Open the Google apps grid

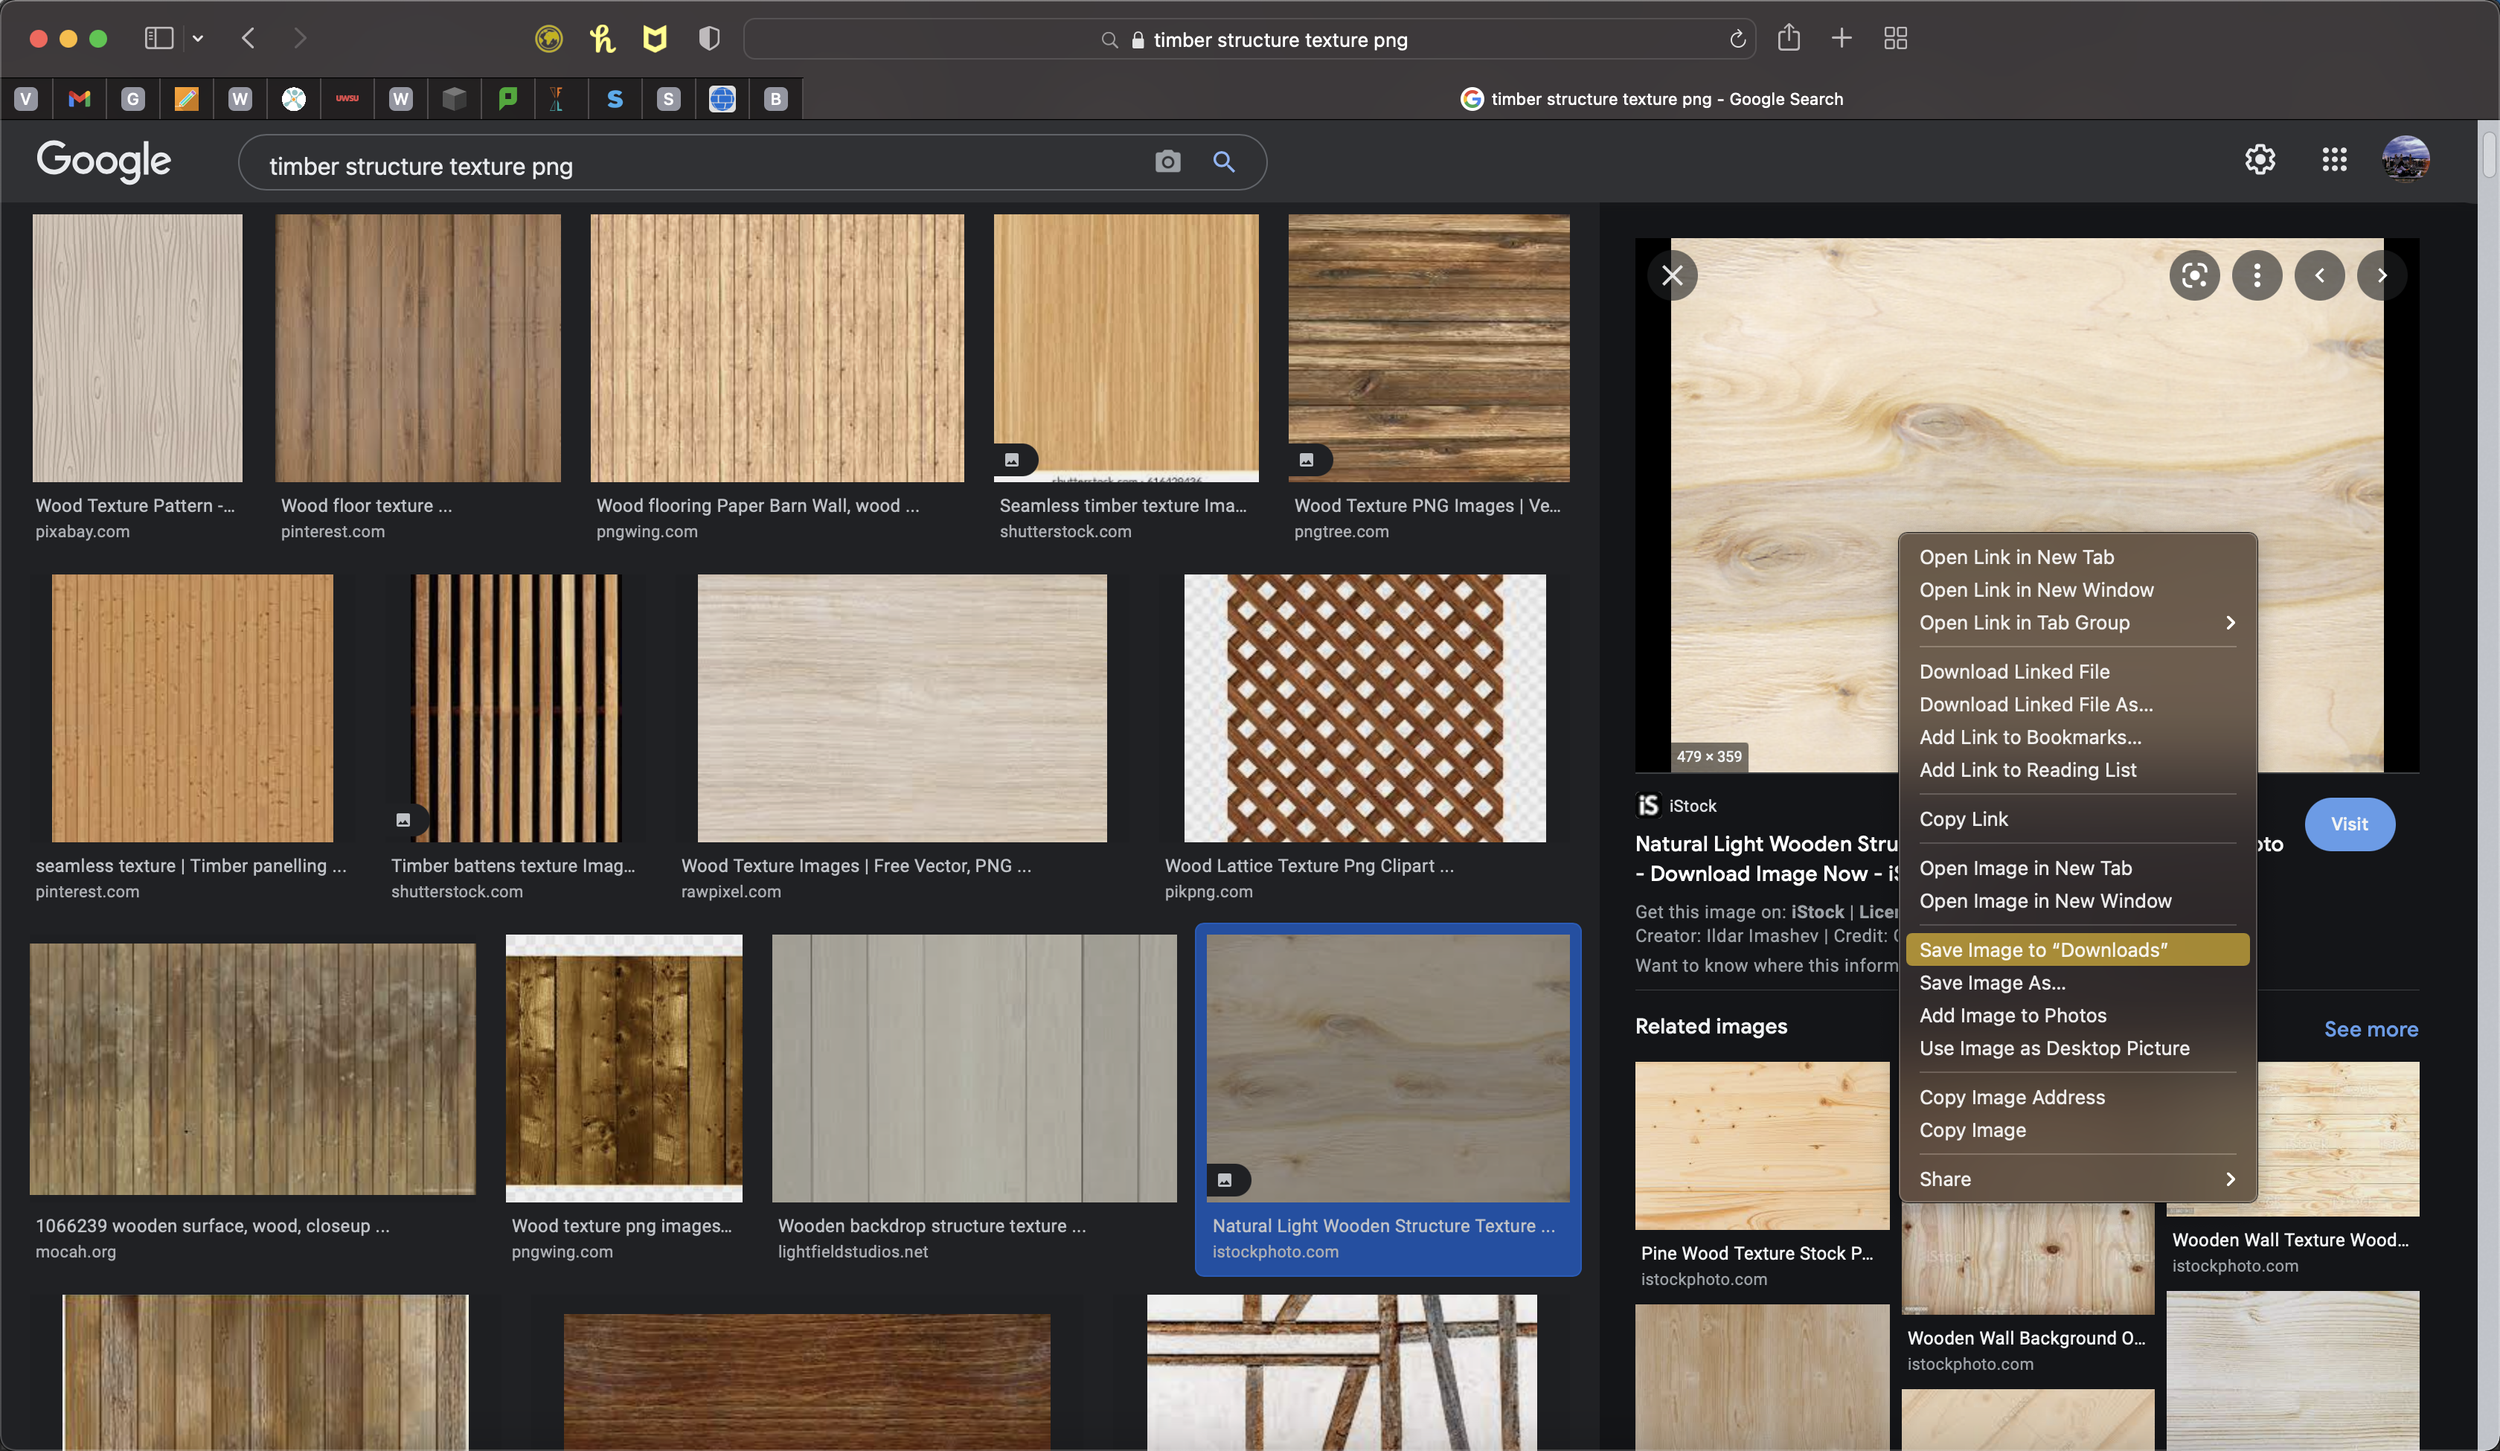2333,159
